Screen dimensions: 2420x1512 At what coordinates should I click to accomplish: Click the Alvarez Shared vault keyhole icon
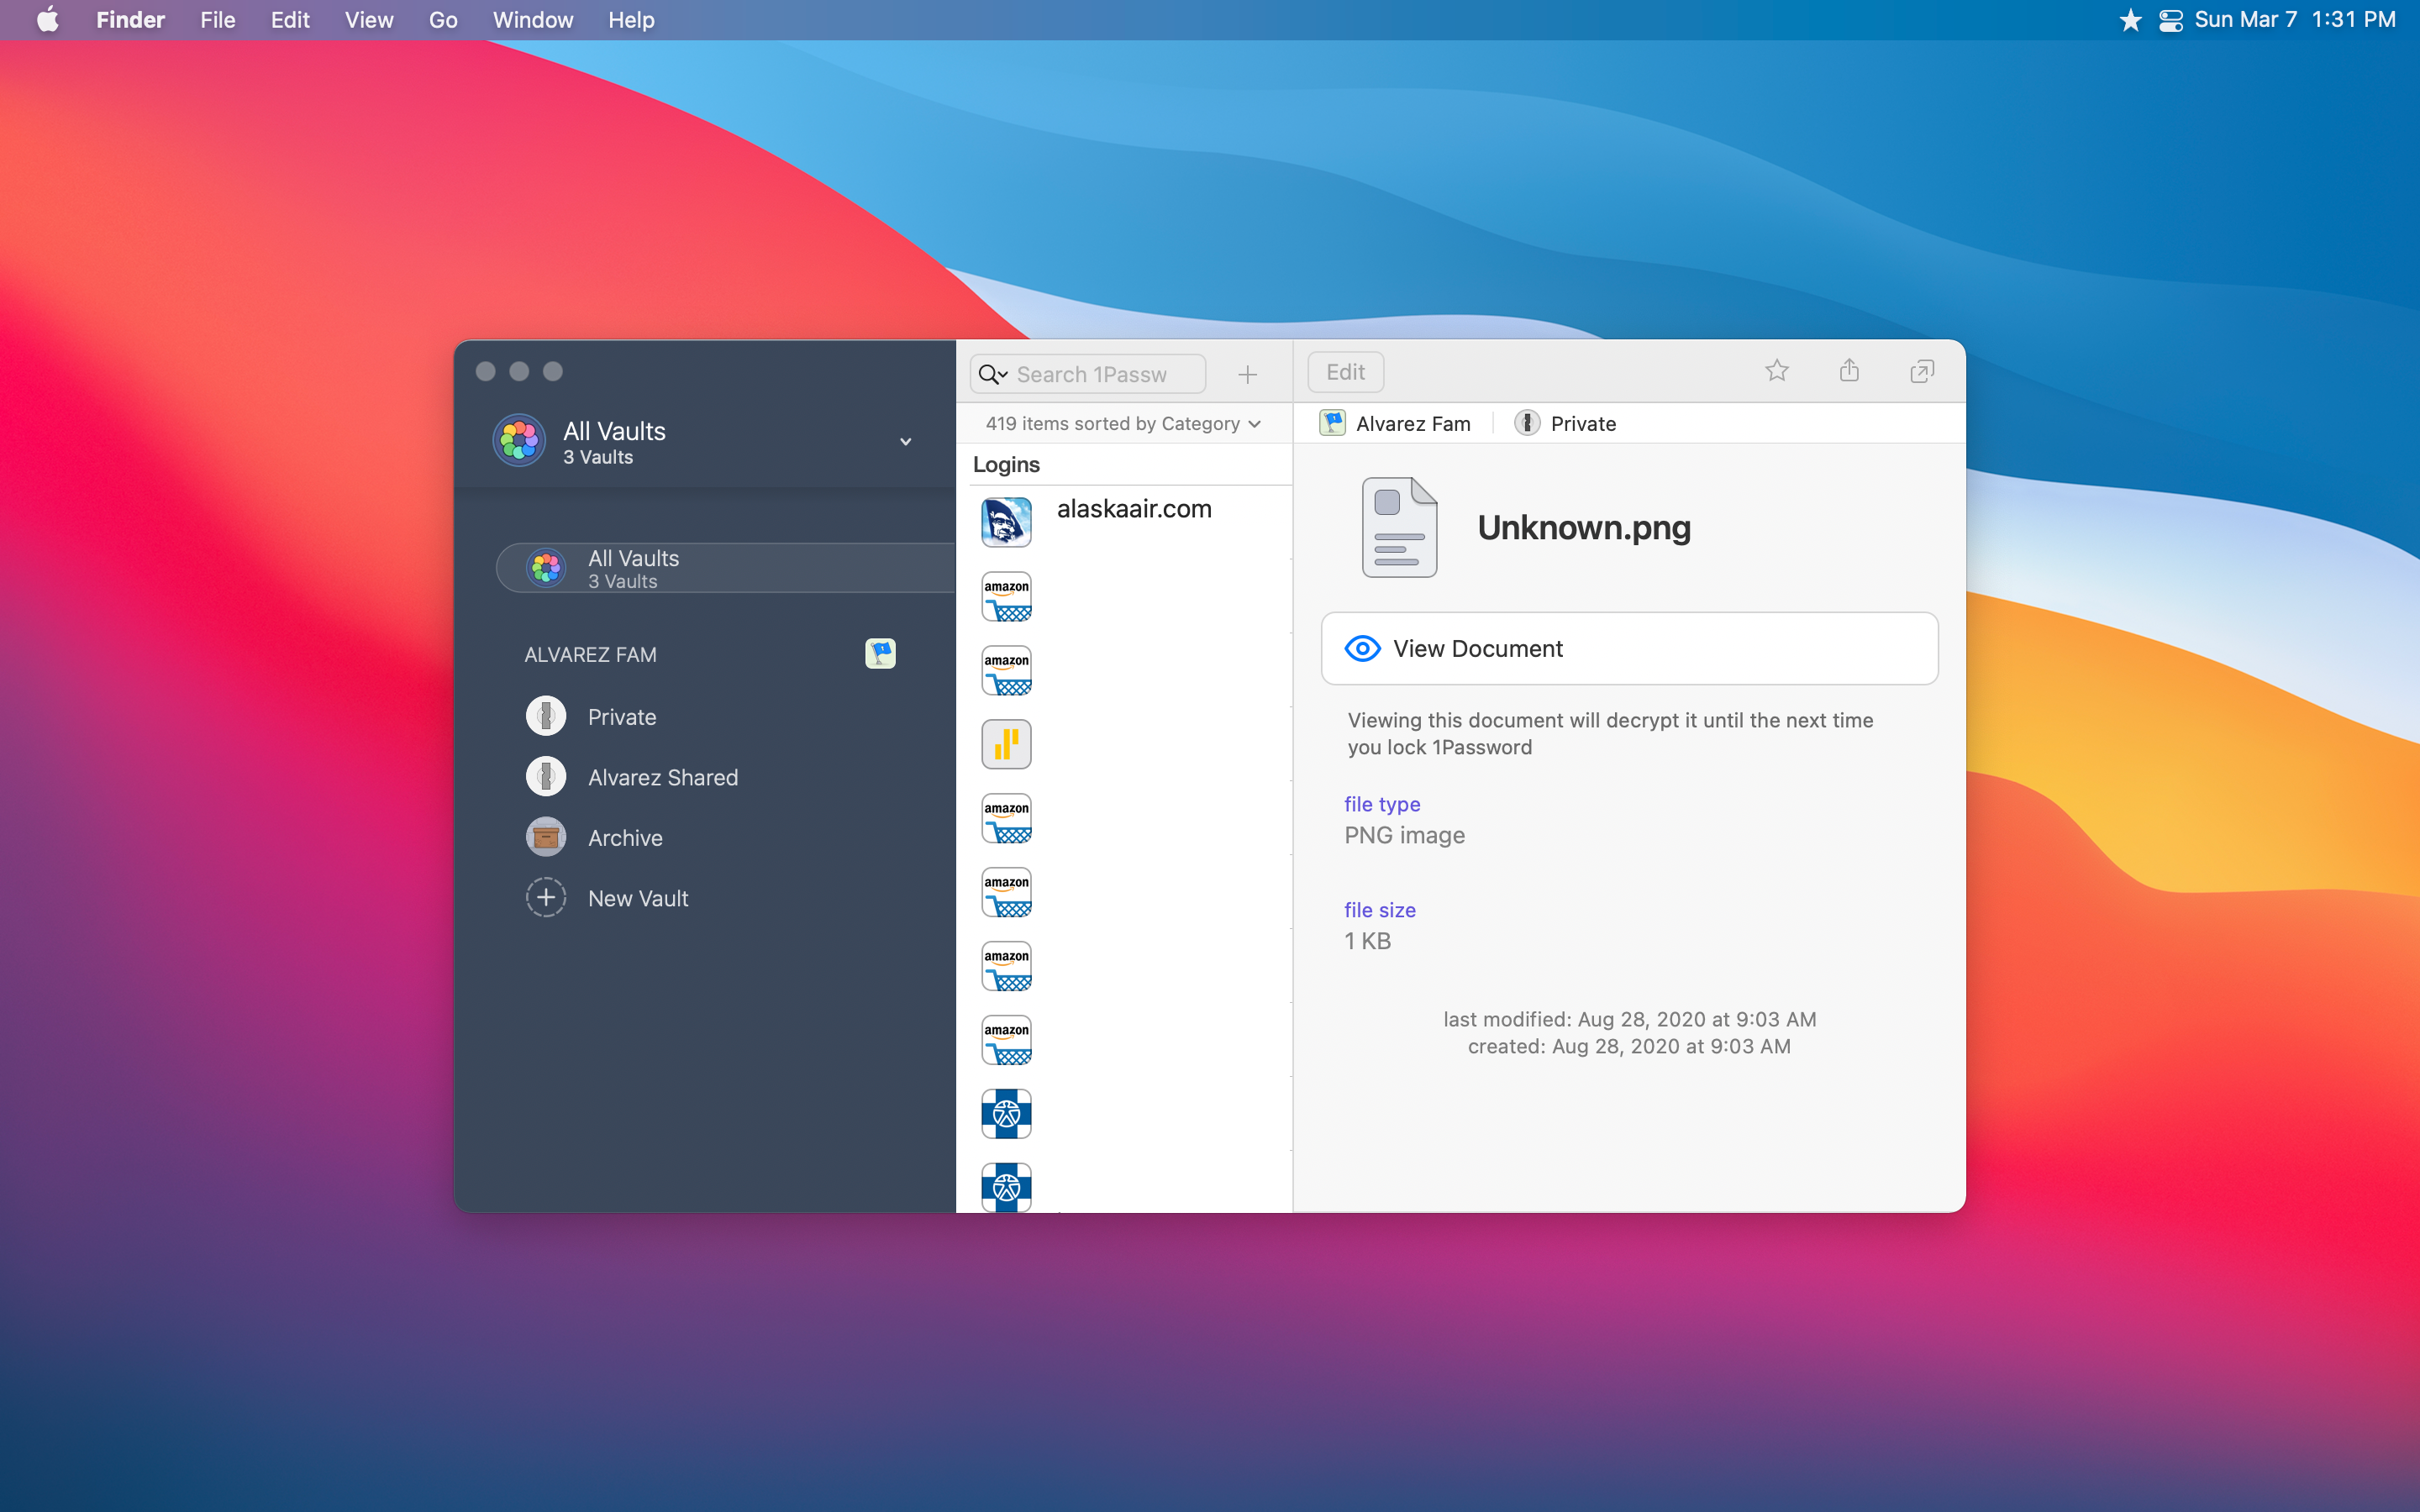[x=546, y=776]
